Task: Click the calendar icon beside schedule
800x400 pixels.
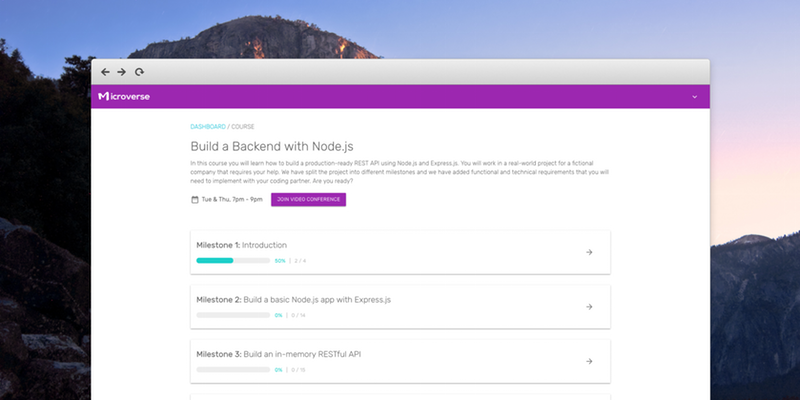Action: [x=194, y=199]
